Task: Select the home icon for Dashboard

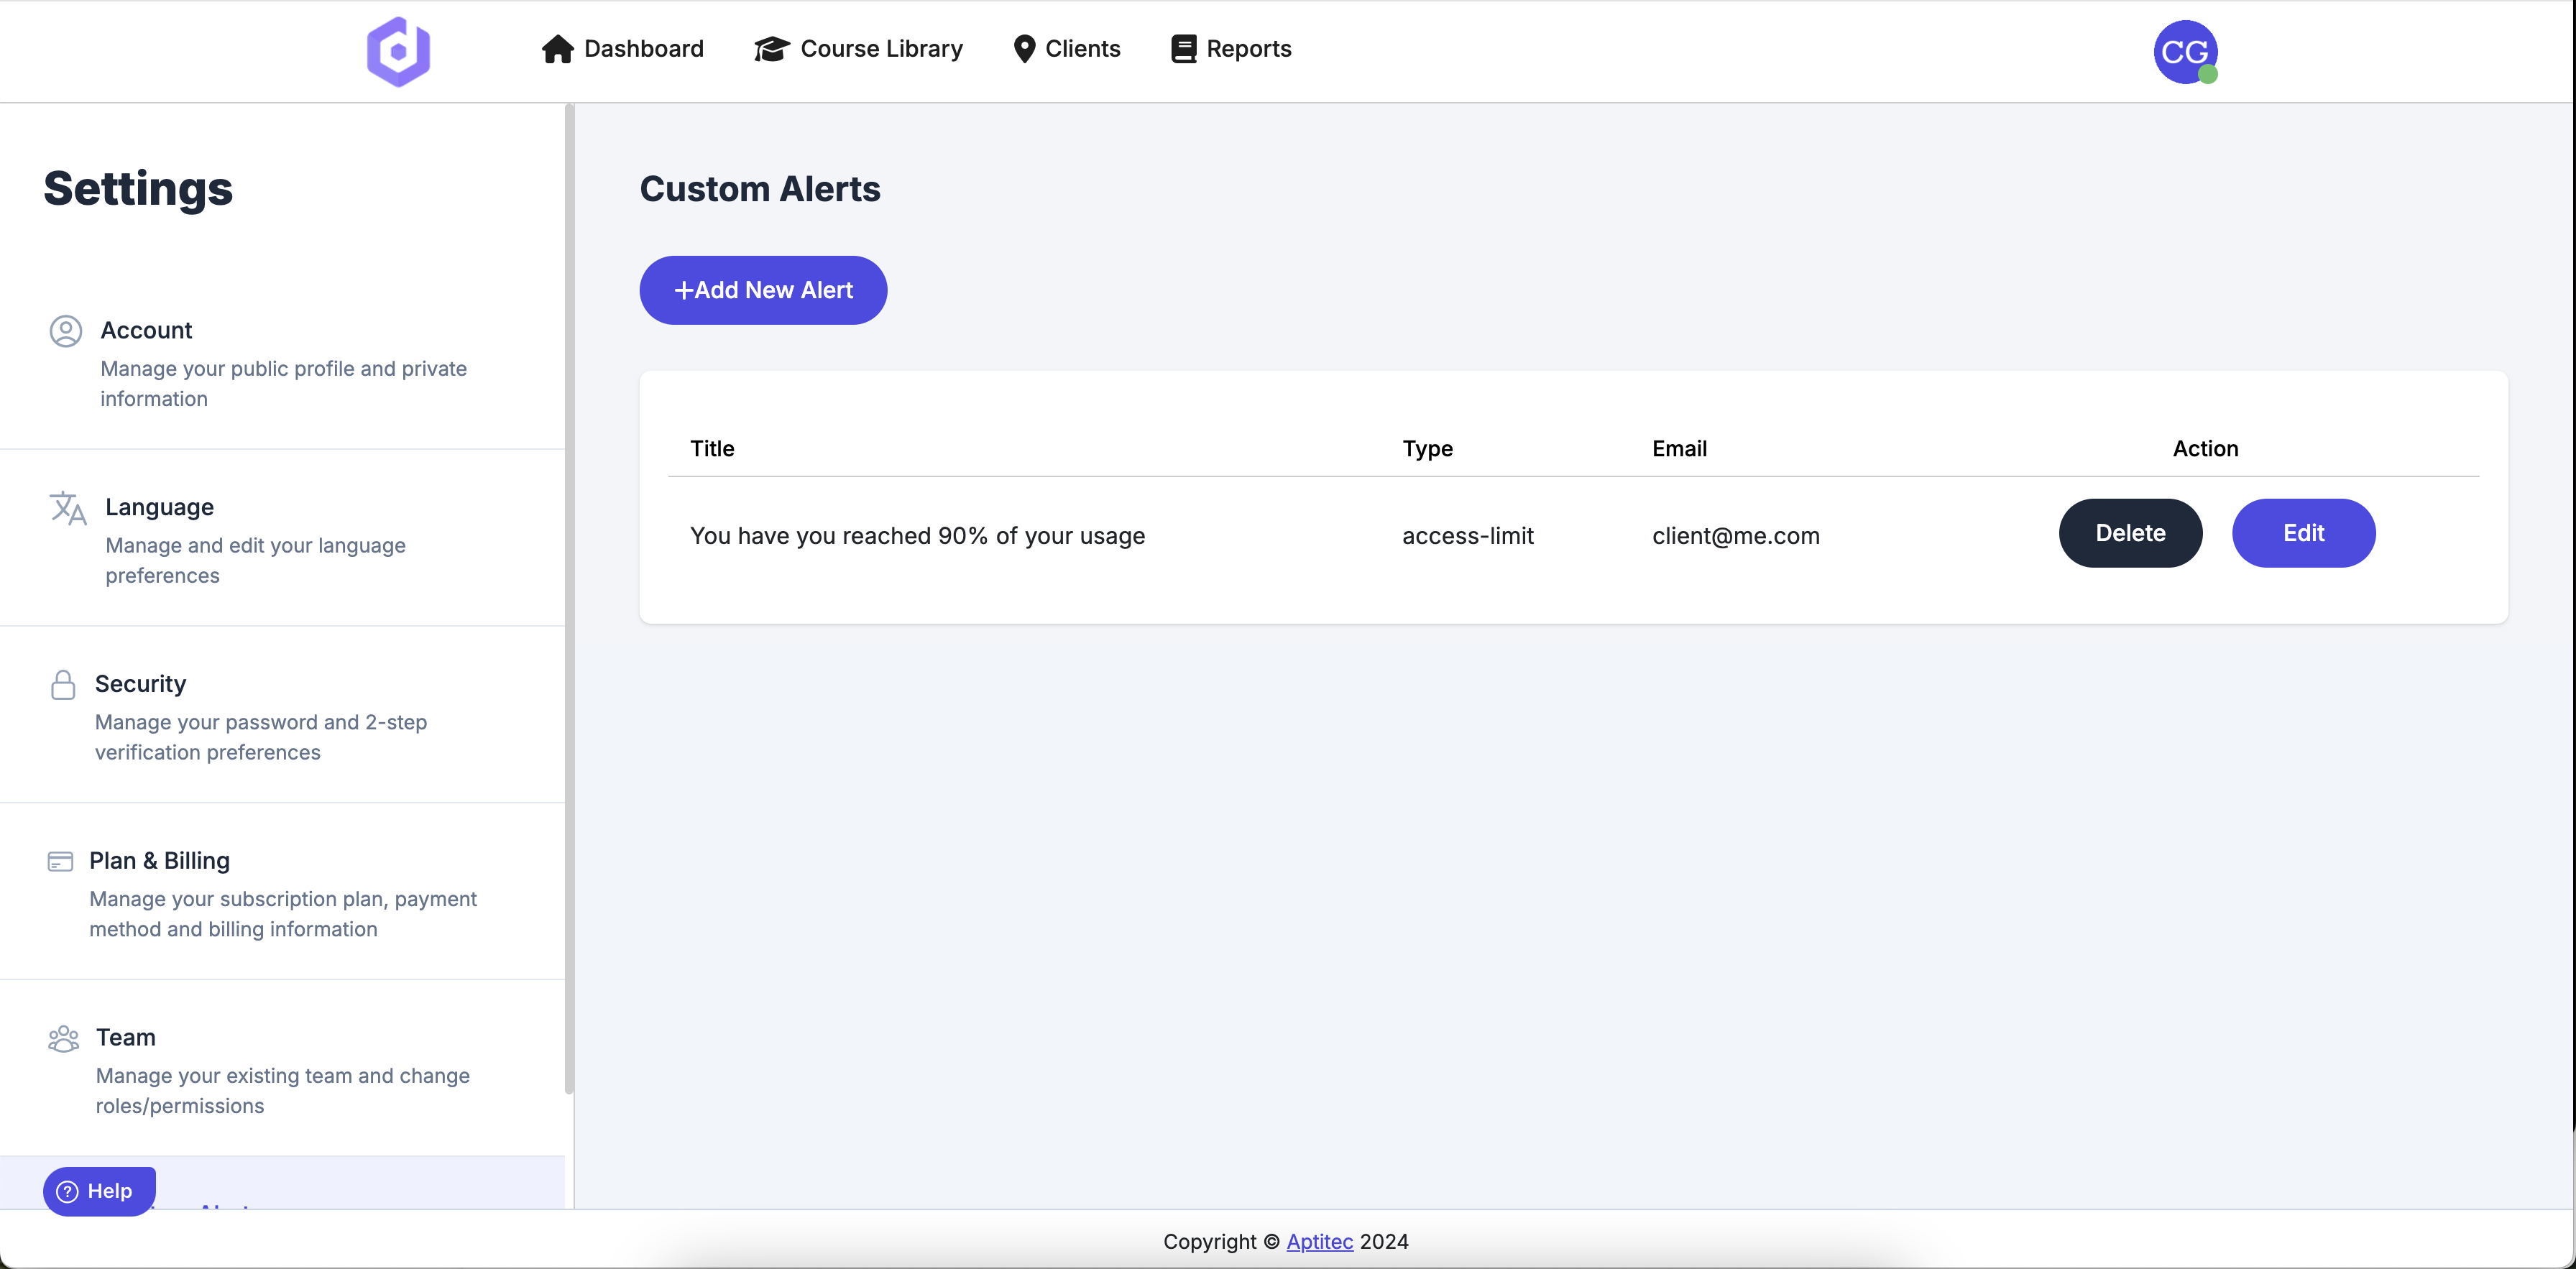Action: (558, 47)
